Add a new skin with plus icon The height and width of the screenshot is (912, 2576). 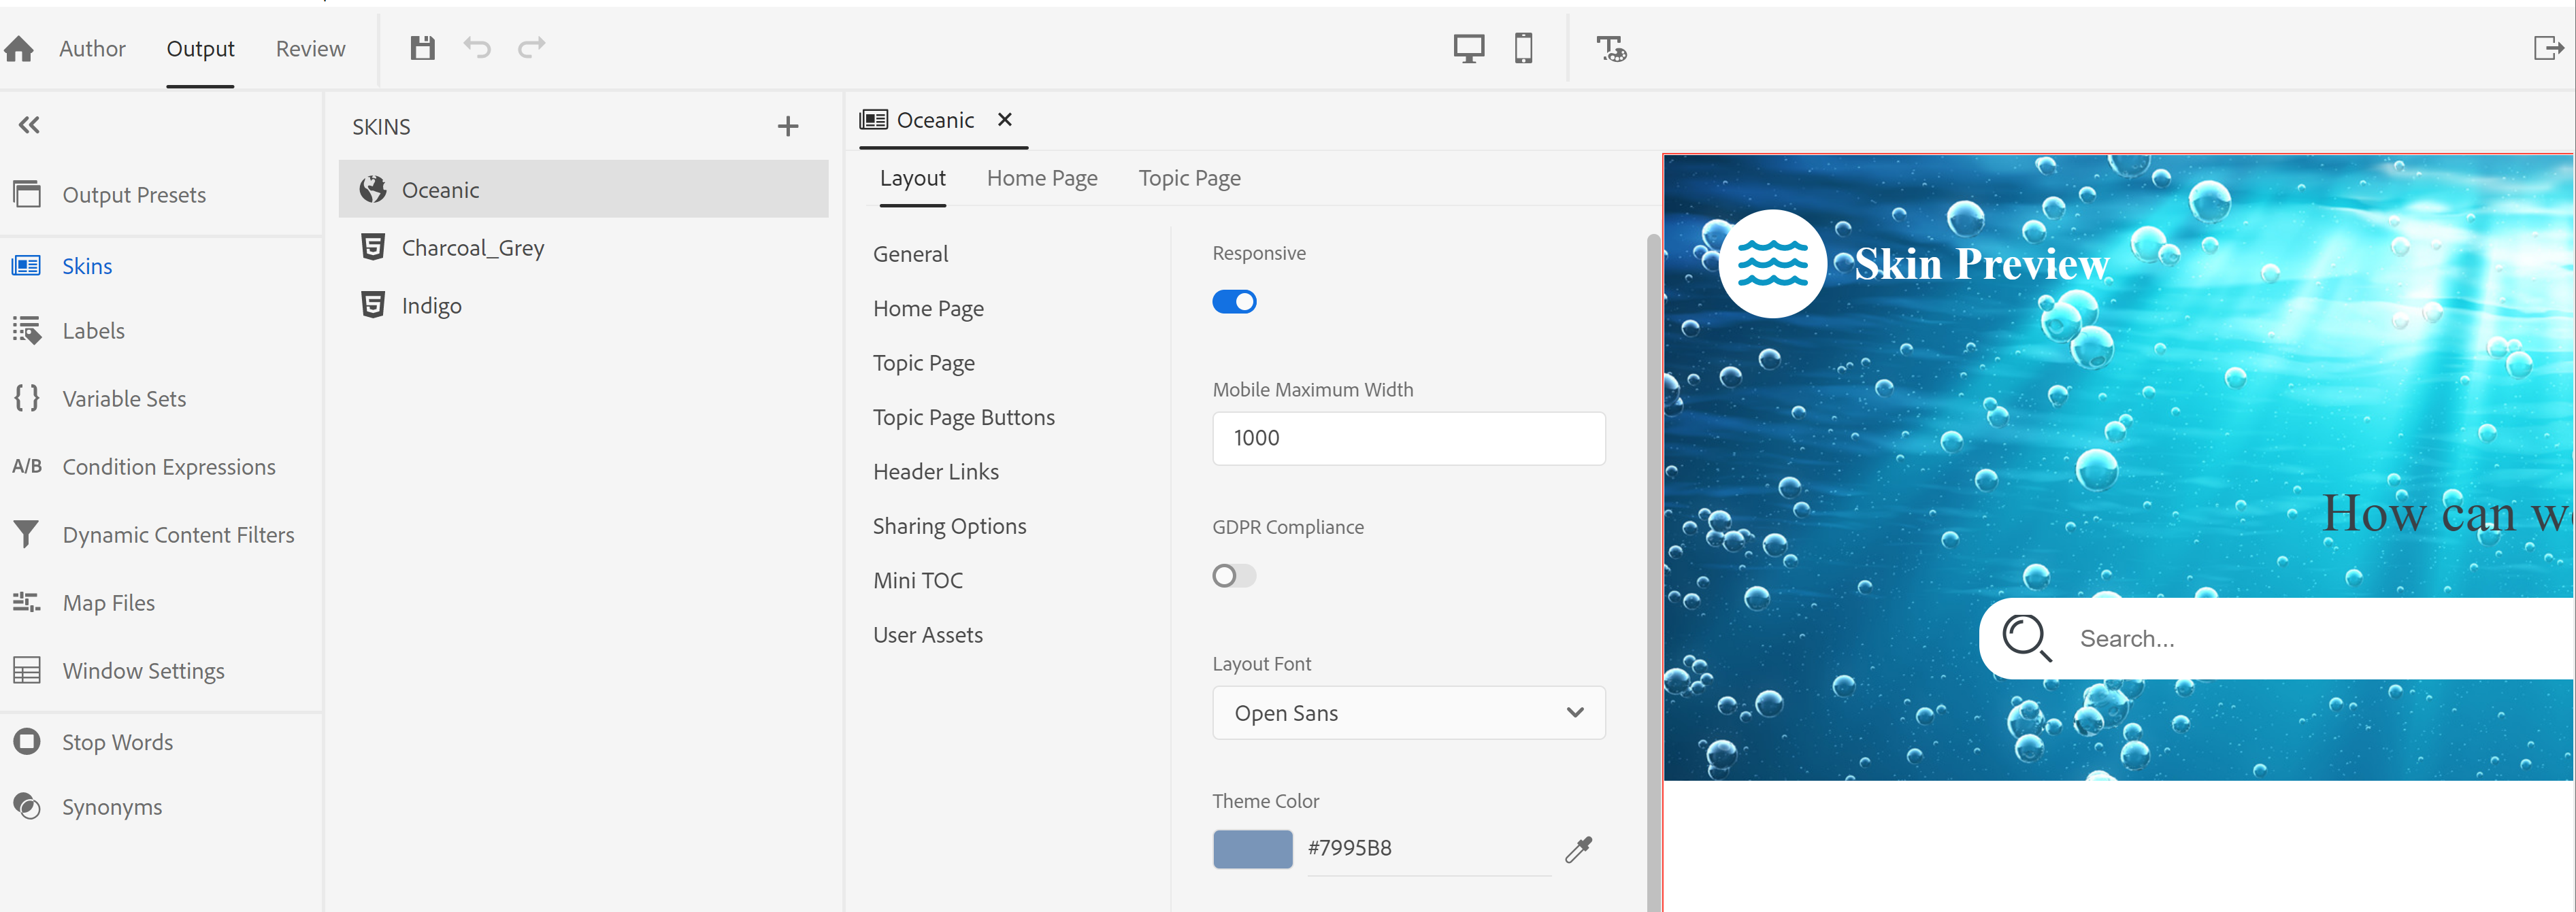point(788,126)
